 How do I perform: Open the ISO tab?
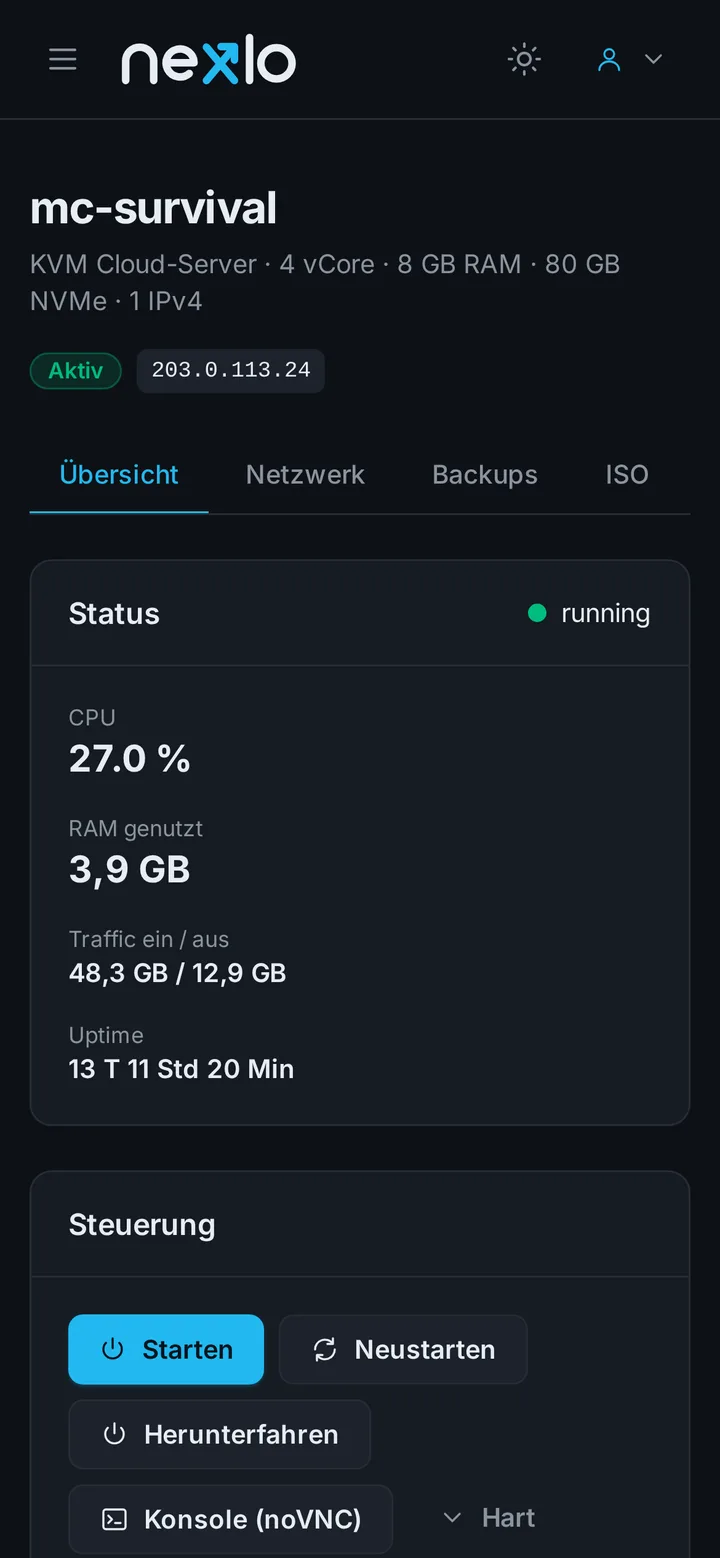(x=627, y=474)
